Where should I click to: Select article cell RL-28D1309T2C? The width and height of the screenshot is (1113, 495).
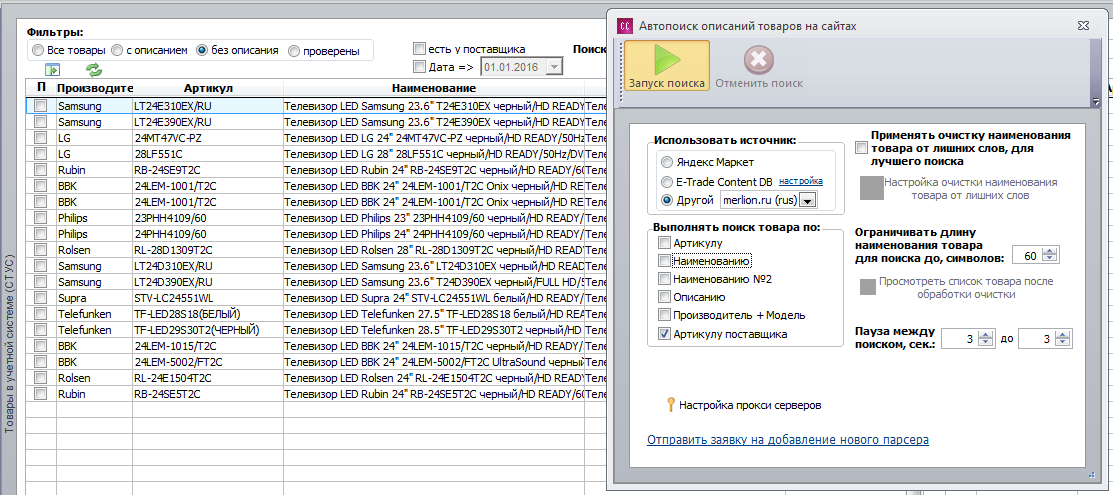point(208,250)
